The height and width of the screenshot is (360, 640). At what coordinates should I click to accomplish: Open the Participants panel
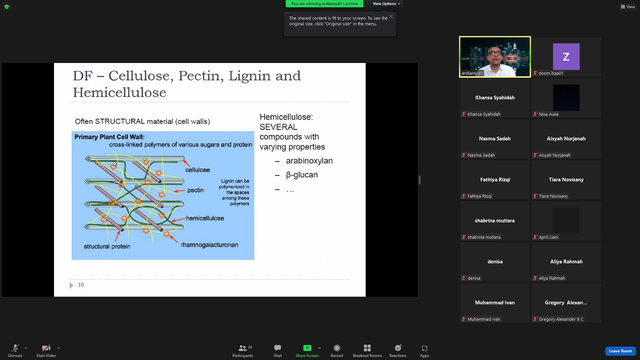coord(243,350)
